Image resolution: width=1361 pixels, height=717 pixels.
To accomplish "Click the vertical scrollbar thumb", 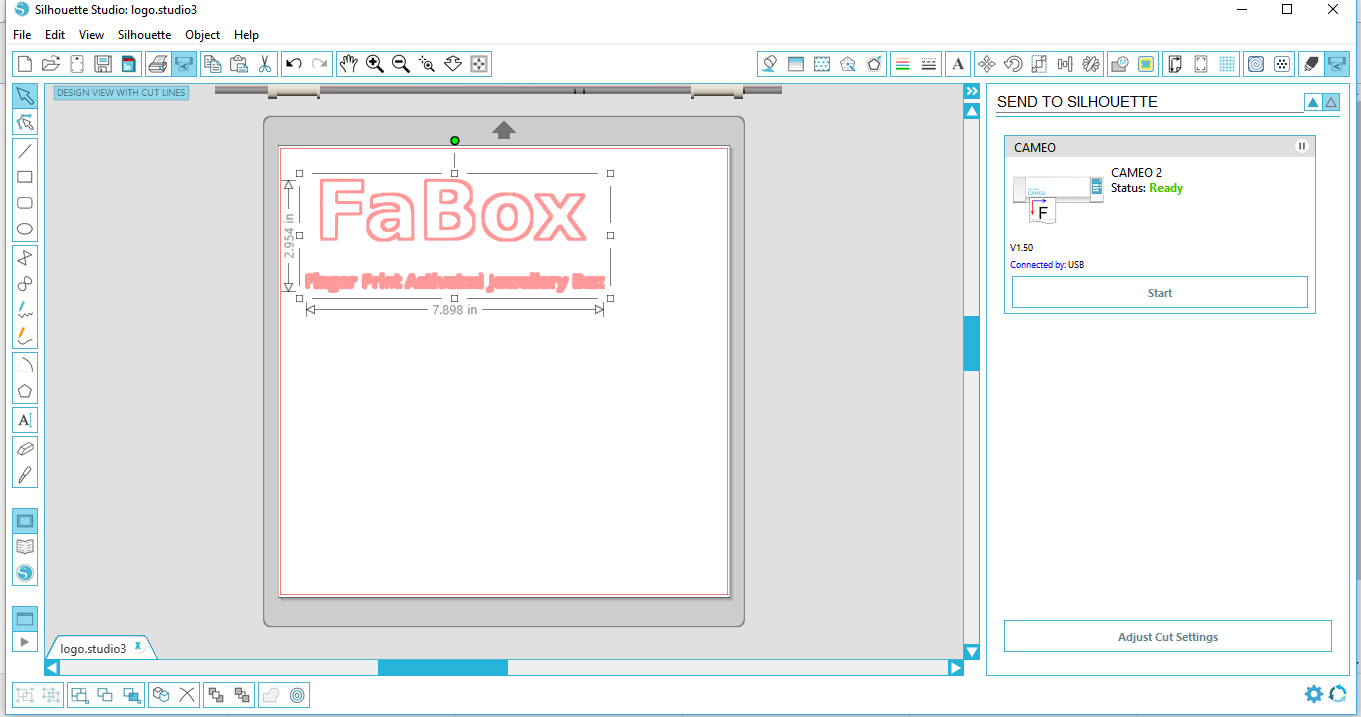I will pos(971,343).
